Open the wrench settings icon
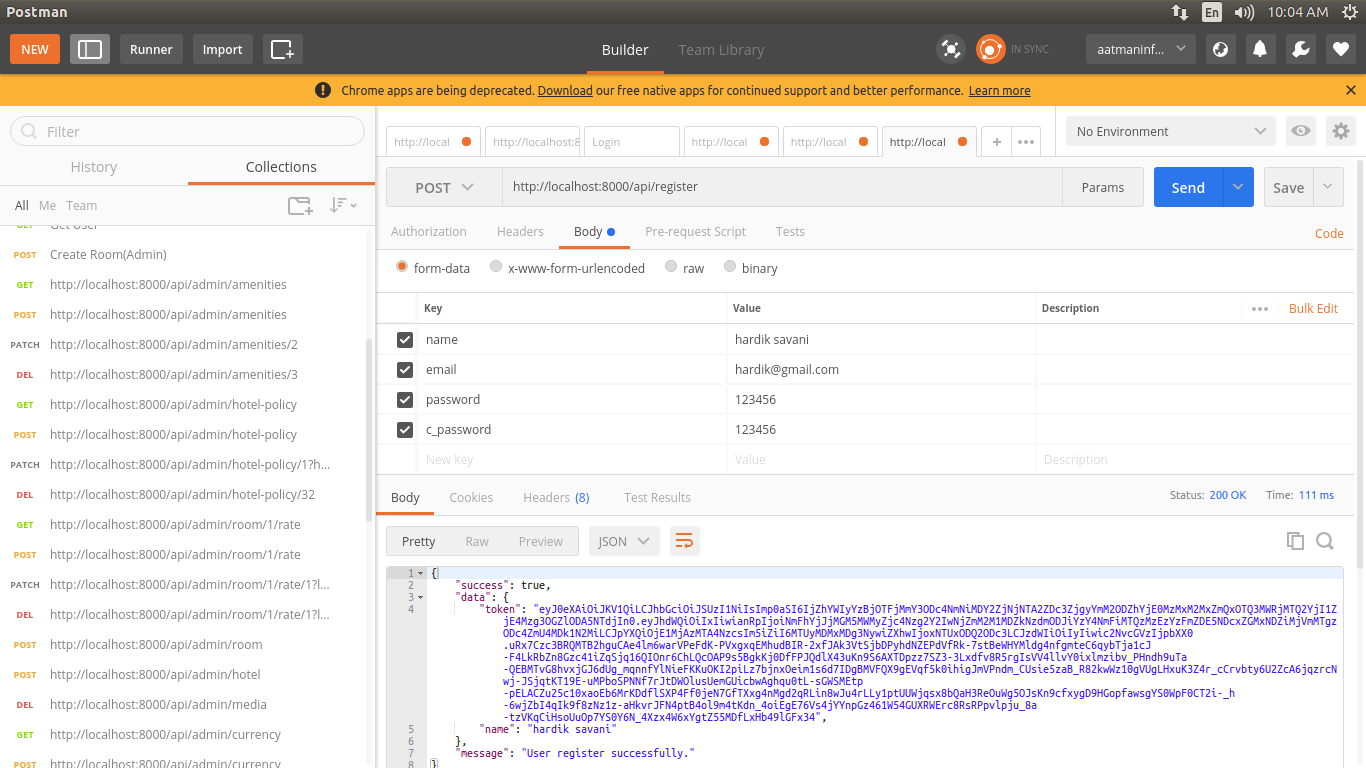The height and width of the screenshot is (768, 1366). pyautogui.click(x=1300, y=49)
